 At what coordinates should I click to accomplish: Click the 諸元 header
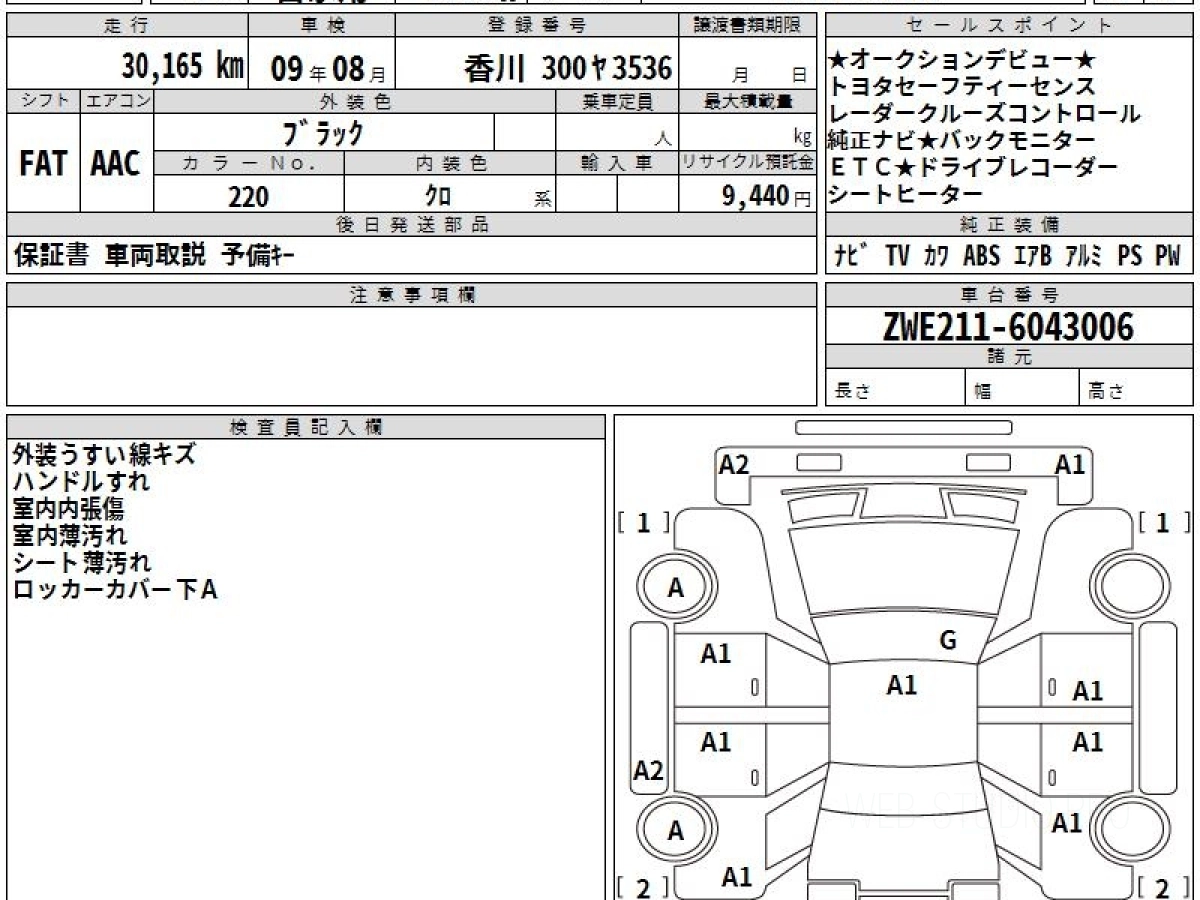(x=1009, y=356)
